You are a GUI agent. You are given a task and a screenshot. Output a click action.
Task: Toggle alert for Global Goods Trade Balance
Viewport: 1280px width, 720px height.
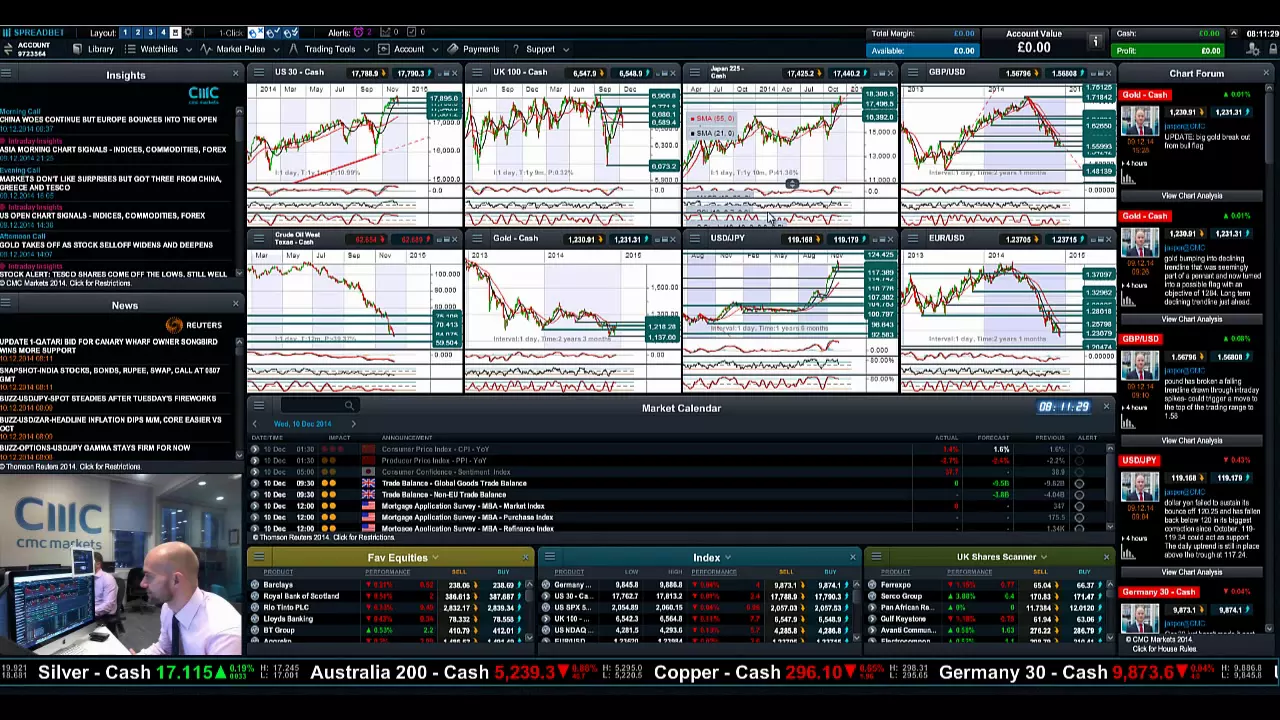point(1079,483)
